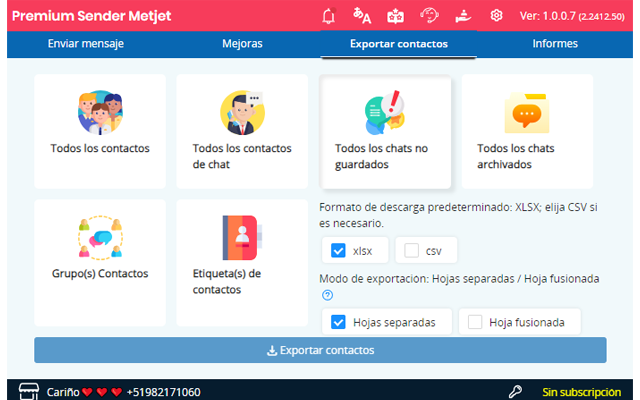This screenshot has height=400, width=640.
Task: Click the blue Exportar contactos button
Action: pos(320,350)
